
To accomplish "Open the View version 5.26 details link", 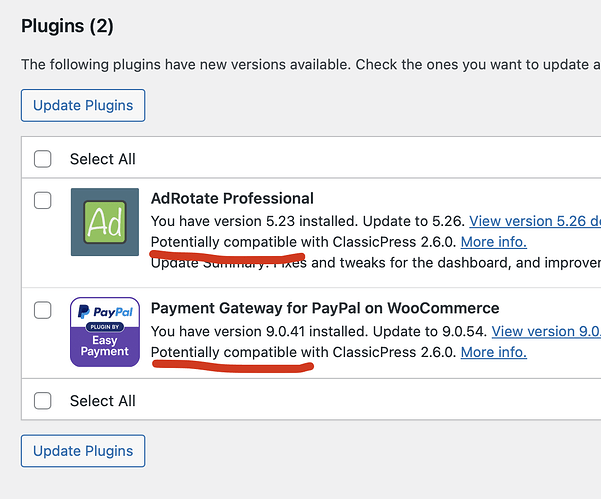I will [x=534, y=220].
